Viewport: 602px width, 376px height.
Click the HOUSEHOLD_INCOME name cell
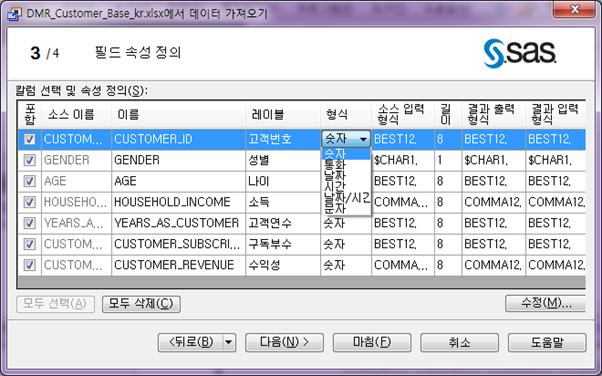pos(179,202)
